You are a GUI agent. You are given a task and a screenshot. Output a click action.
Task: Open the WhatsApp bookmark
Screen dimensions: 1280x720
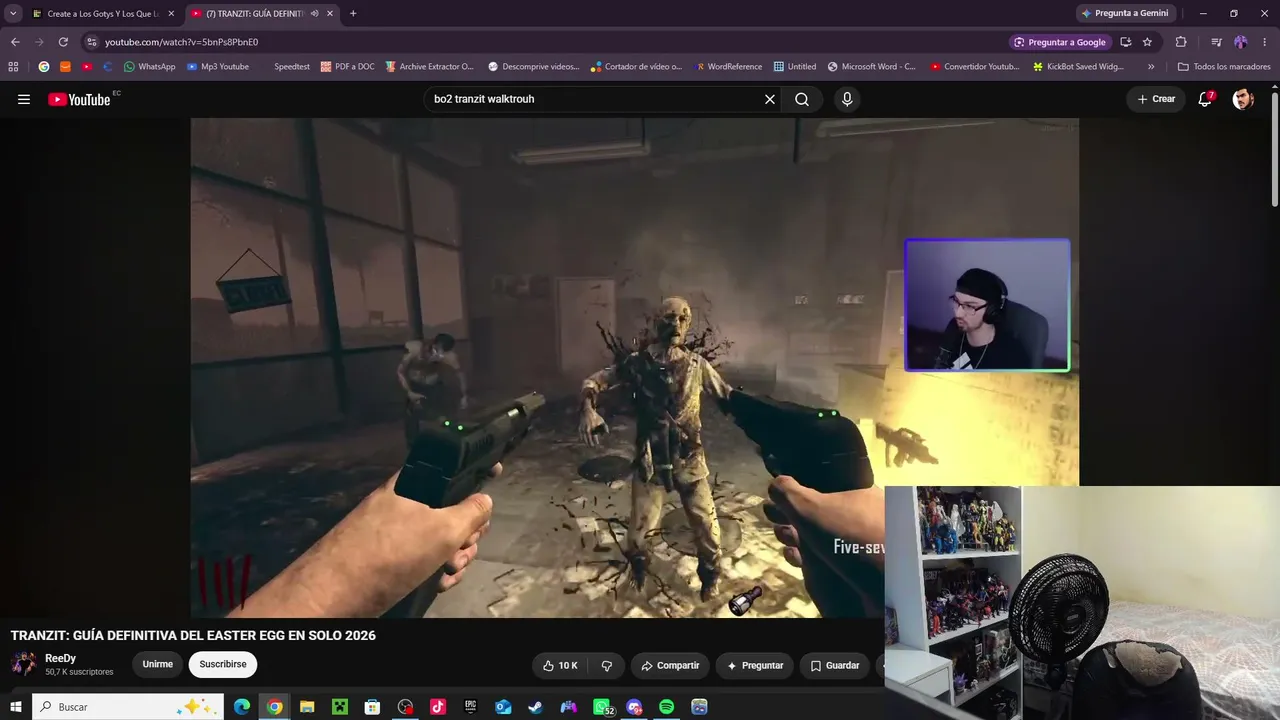tap(149, 67)
